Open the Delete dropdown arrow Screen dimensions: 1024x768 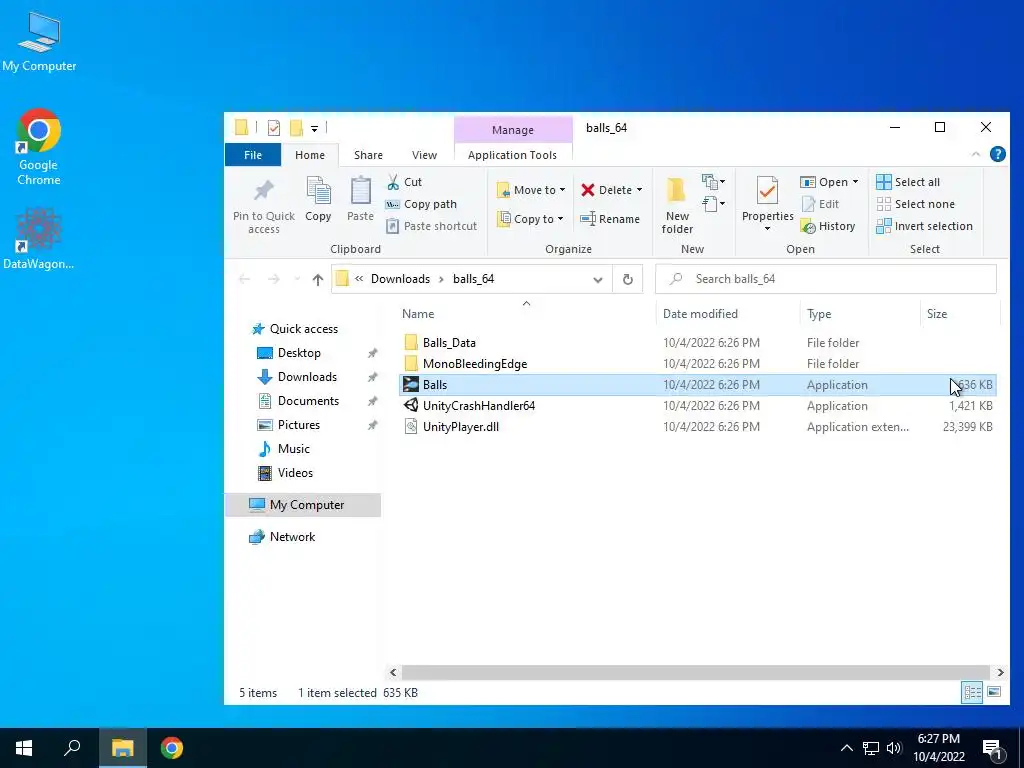point(639,190)
